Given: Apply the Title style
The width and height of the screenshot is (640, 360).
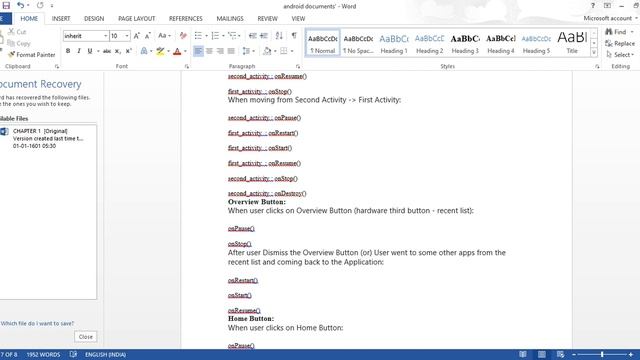Looking at the screenshot, I should pyautogui.click(x=572, y=43).
